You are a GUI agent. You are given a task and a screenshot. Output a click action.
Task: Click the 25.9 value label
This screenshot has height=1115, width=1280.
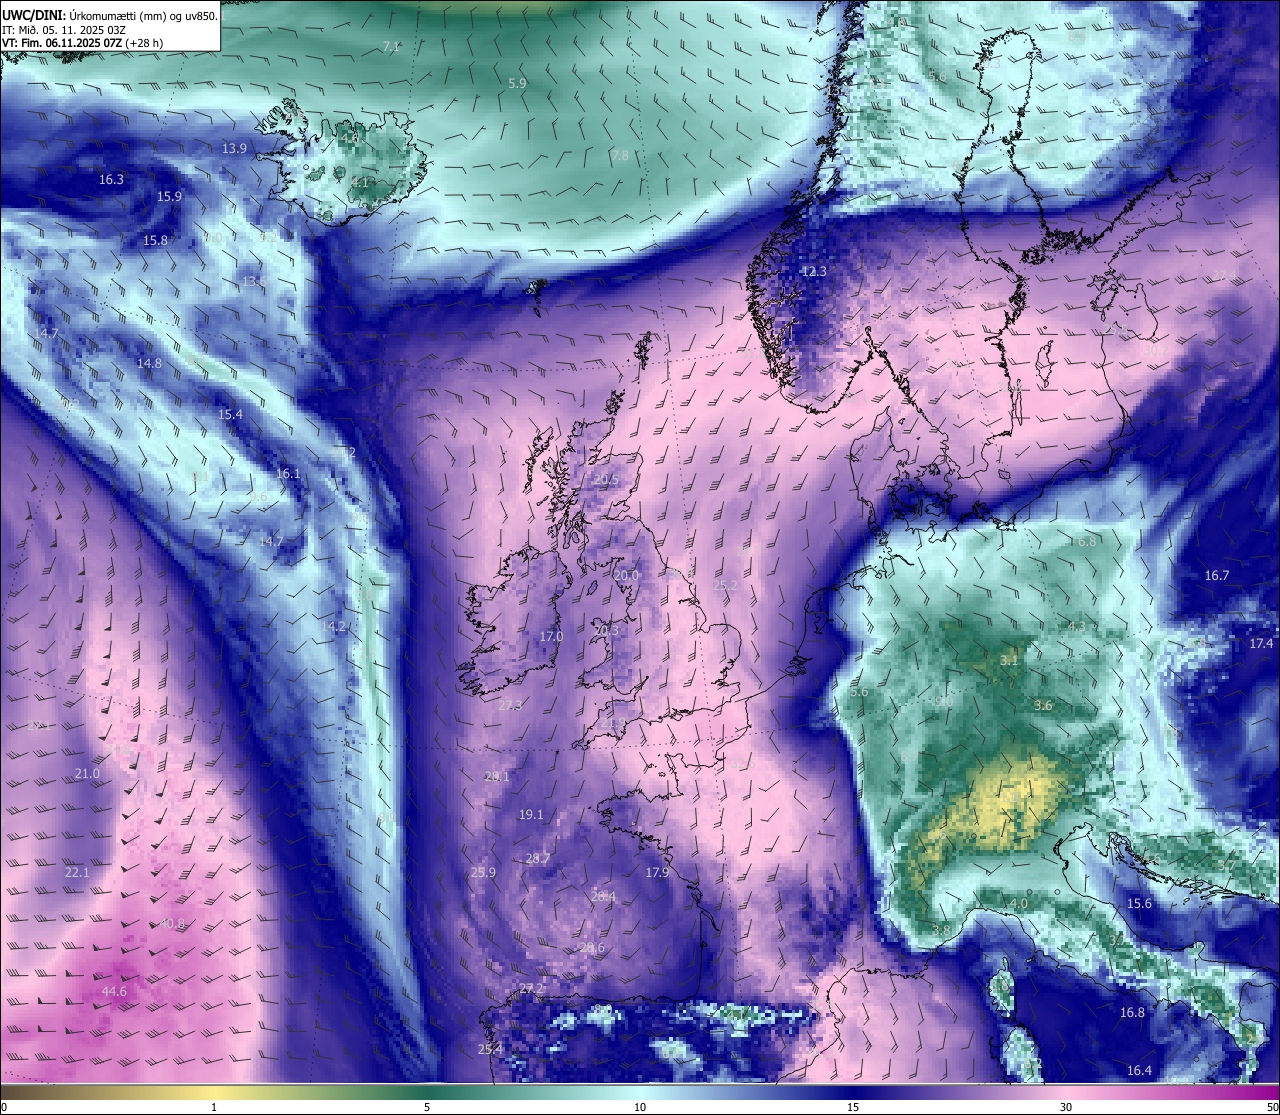tap(483, 873)
